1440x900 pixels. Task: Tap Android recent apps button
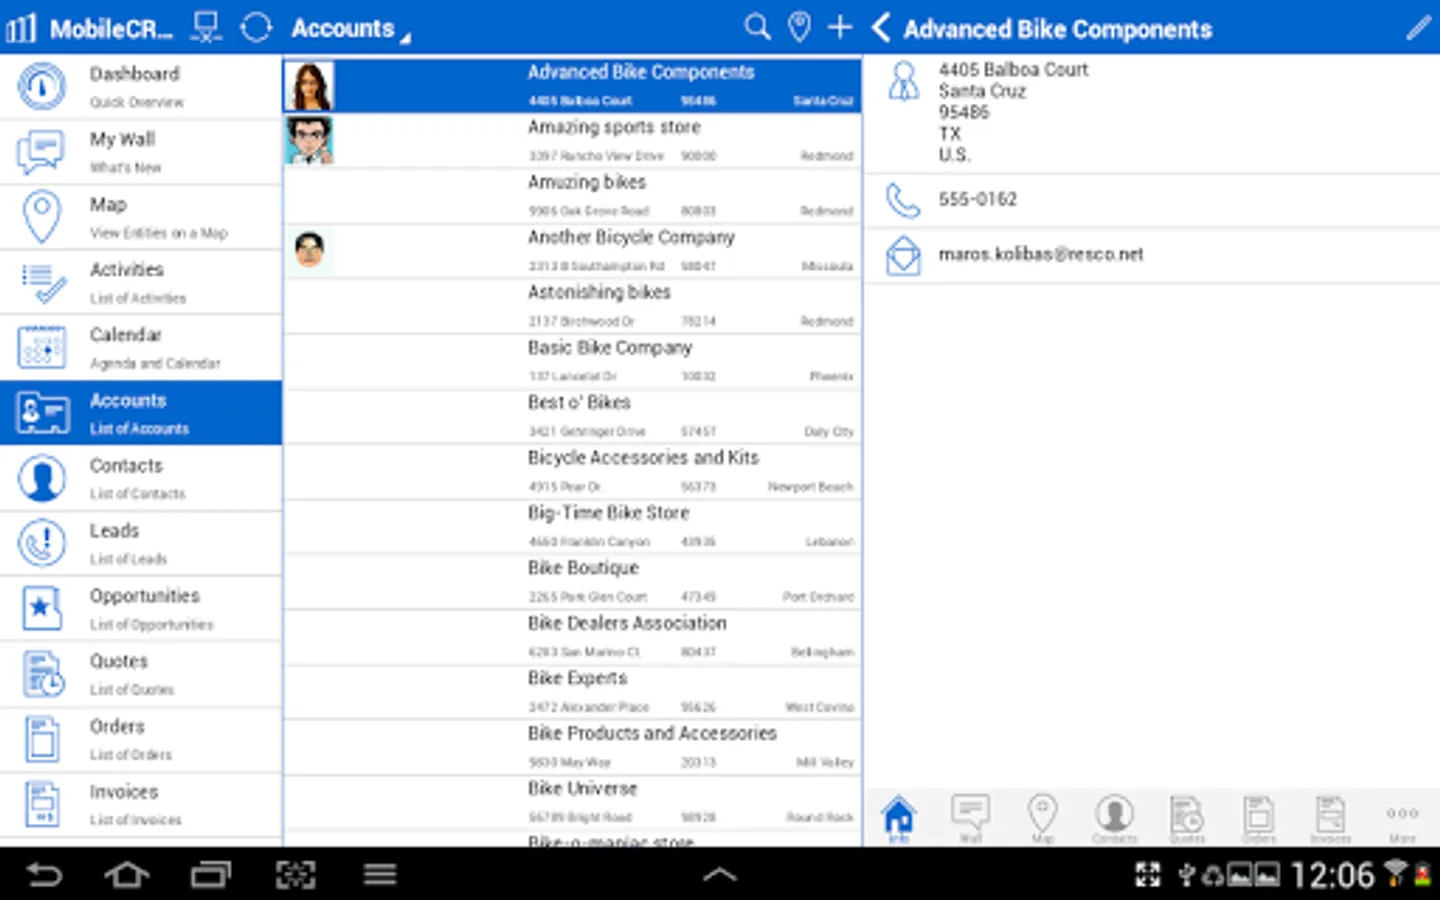tap(211, 876)
